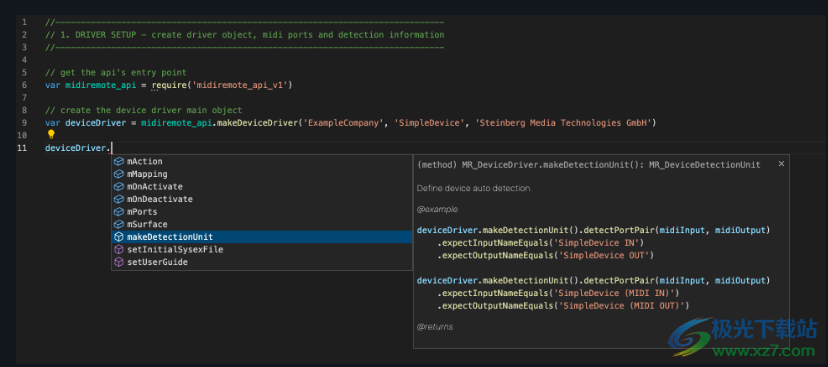This screenshot has height=367, width=828.
Task: Click expectOutputNameEquals('SimpleDevice OUT') example line
Action: [545, 256]
